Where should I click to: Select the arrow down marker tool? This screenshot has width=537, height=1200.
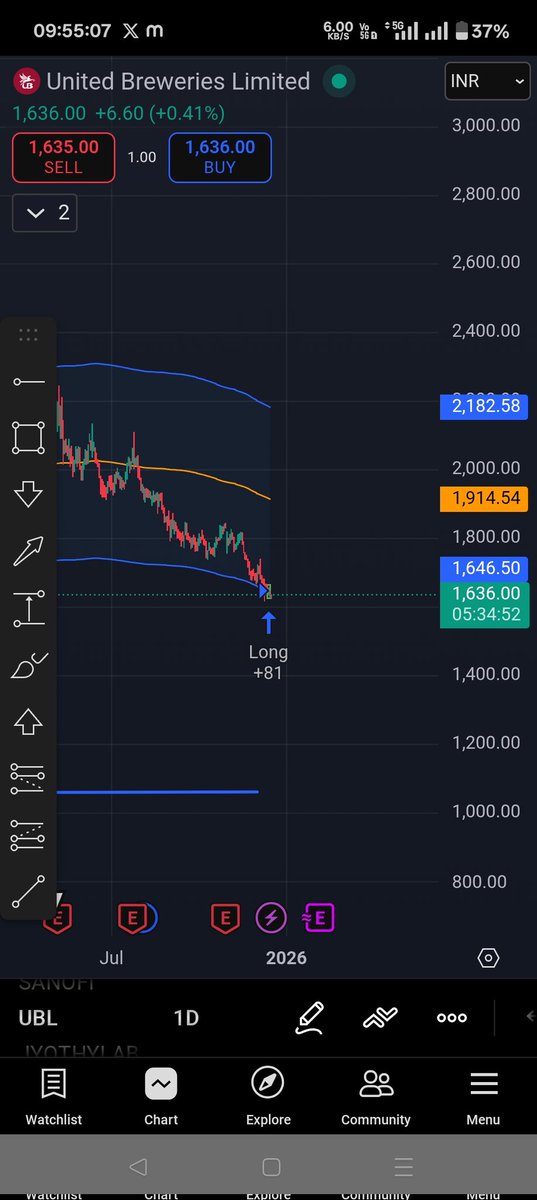[28, 493]
